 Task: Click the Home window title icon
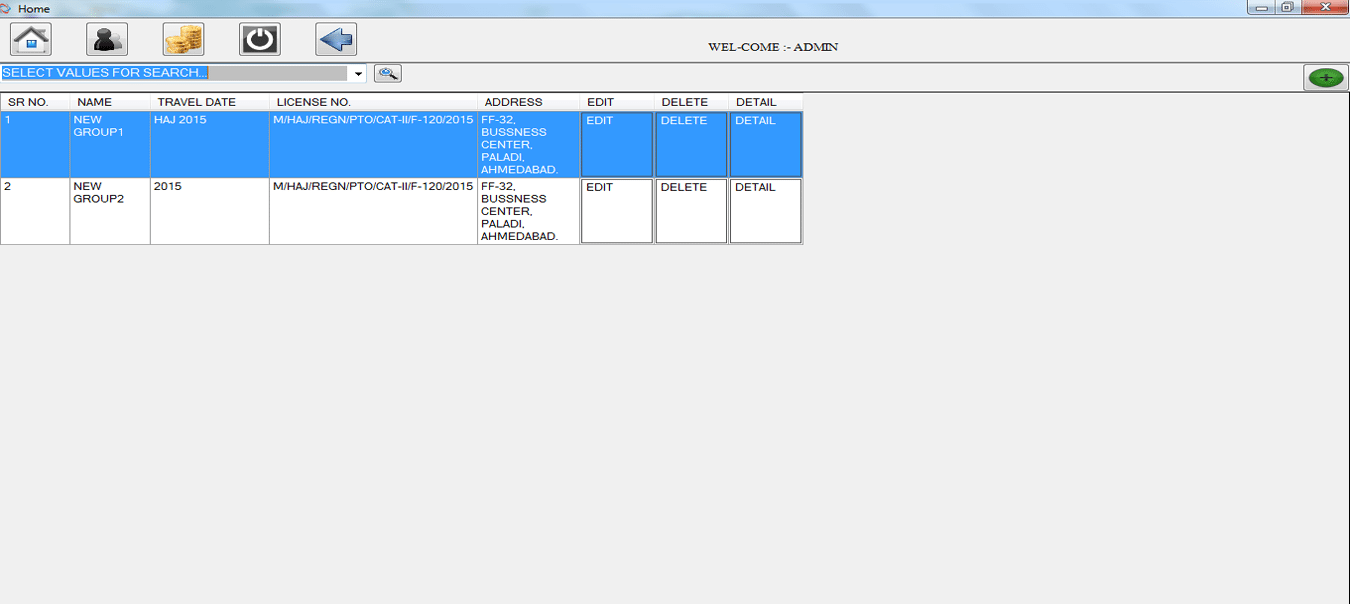tap(6, 8)
